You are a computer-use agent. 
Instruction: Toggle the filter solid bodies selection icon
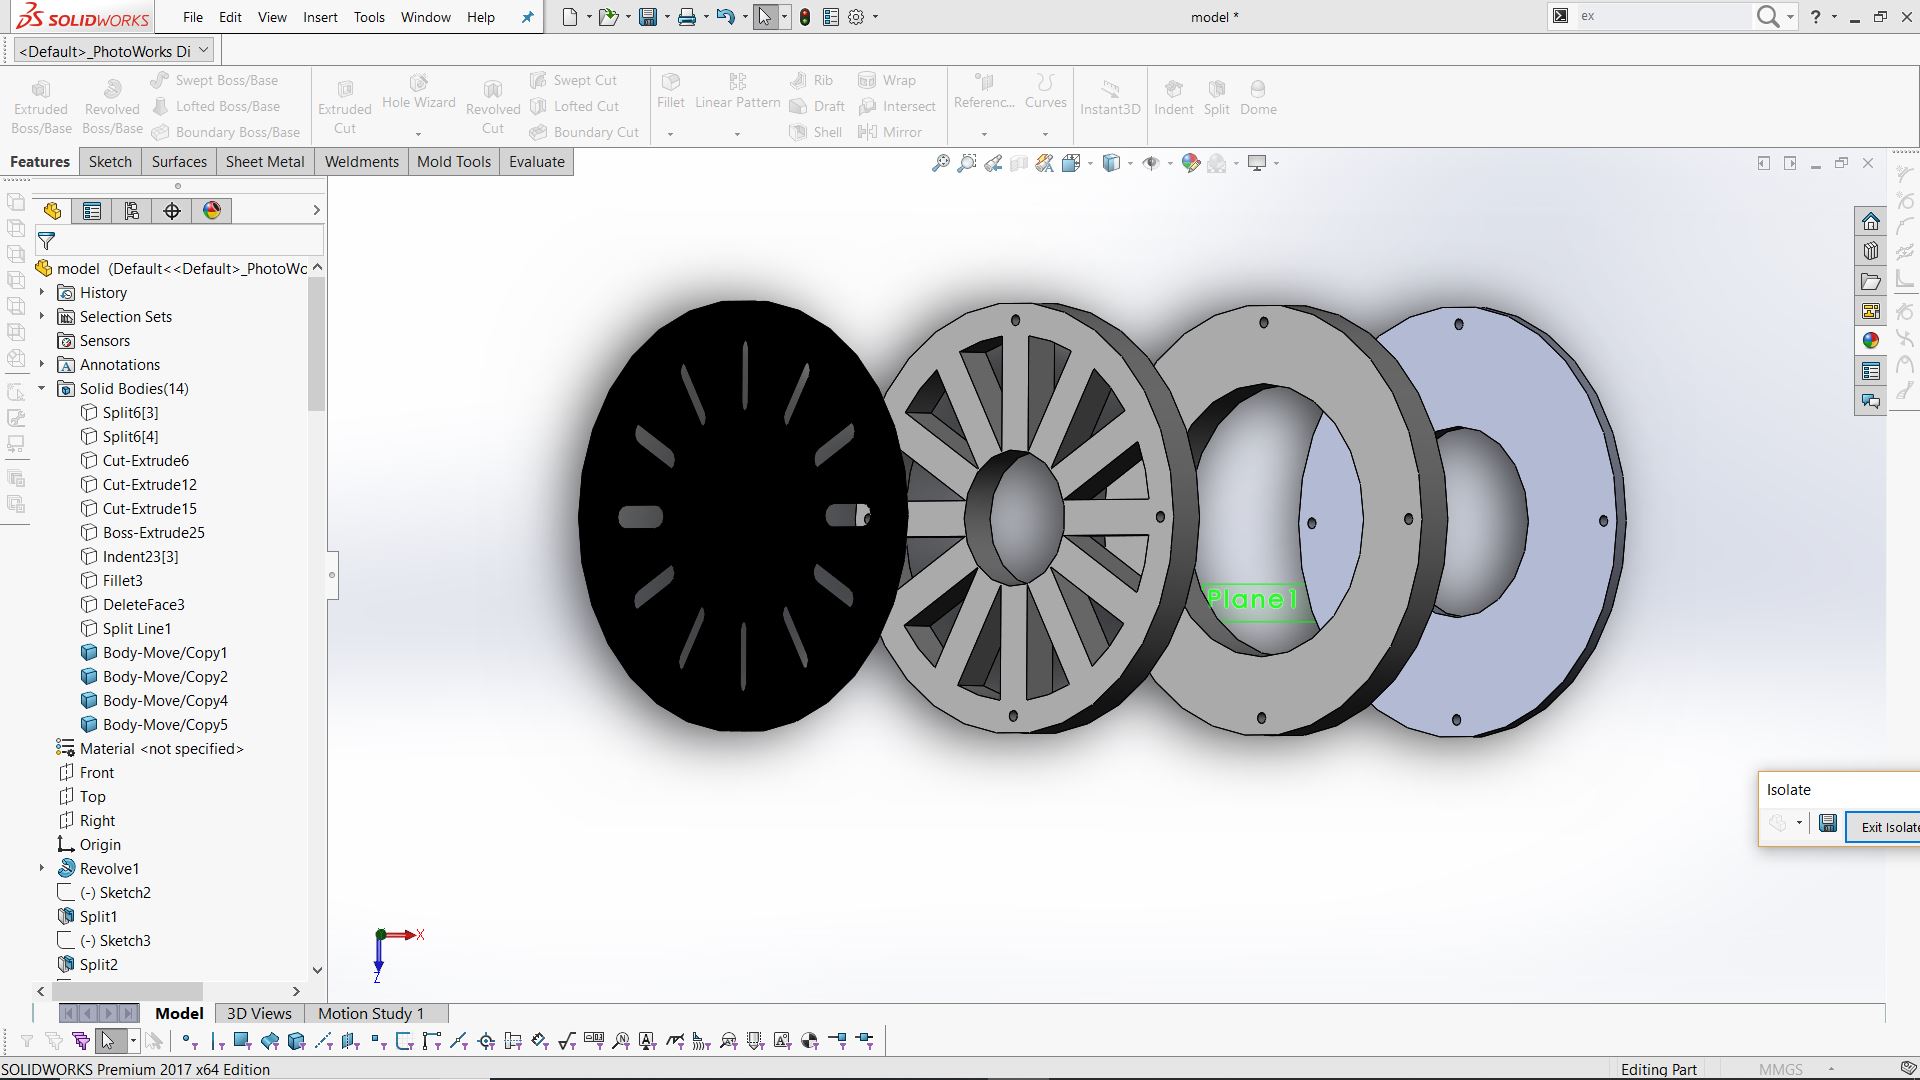coord(296,1042)
